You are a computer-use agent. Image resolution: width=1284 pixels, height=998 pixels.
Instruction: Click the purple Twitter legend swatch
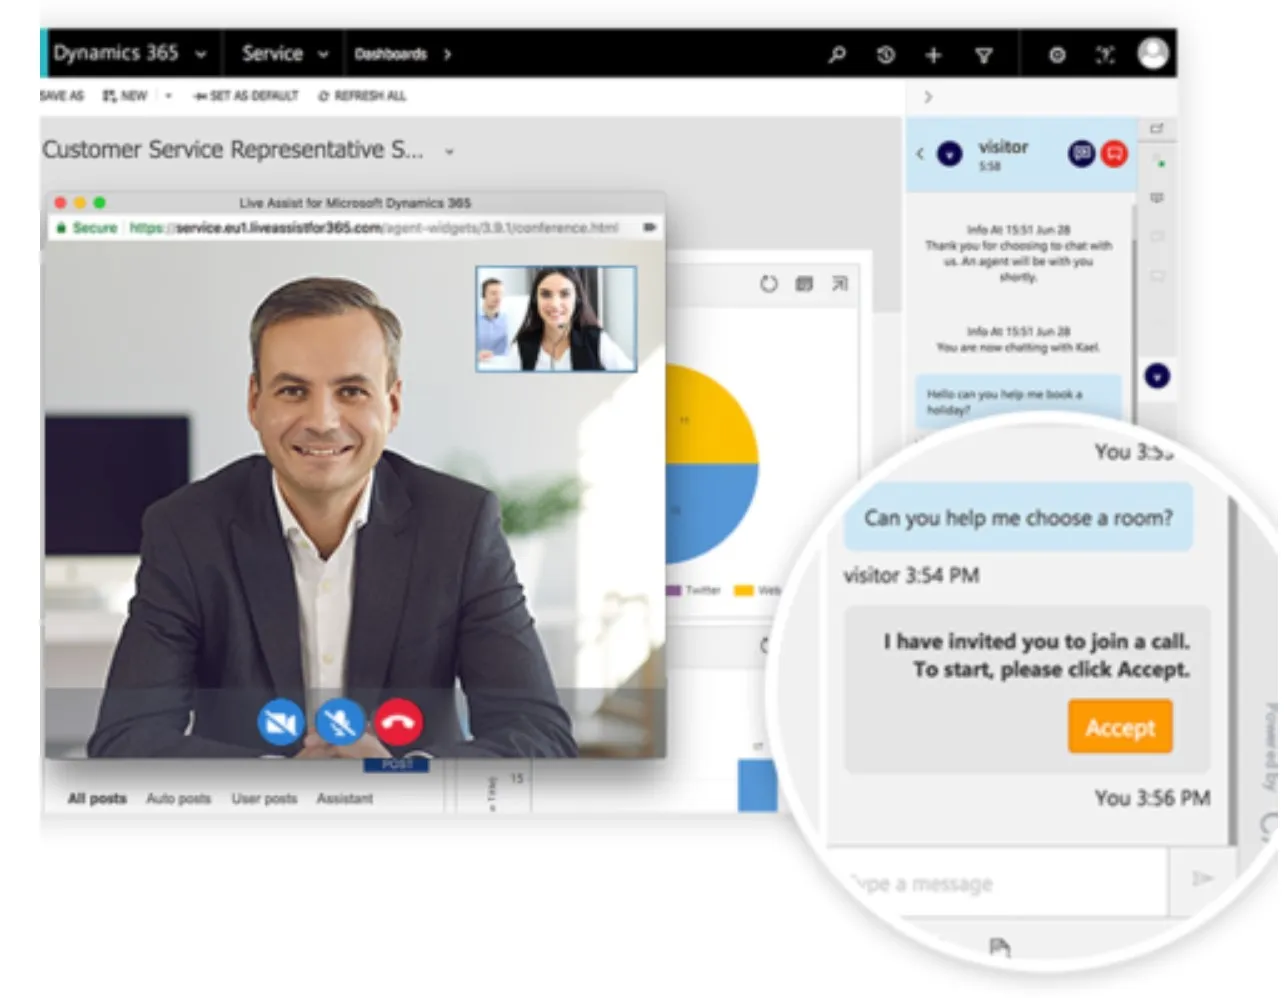click(674, 590)
